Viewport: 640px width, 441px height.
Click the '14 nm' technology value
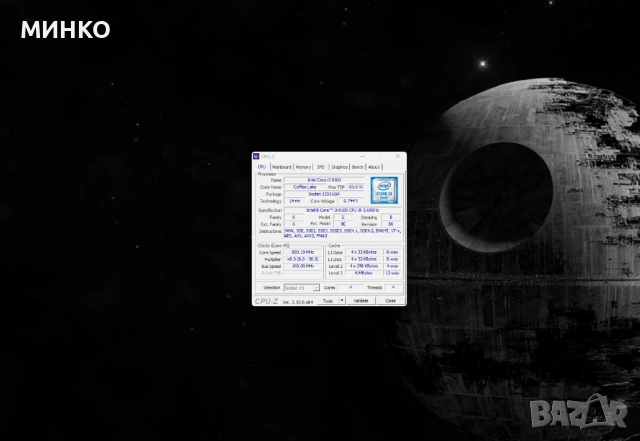295,201
